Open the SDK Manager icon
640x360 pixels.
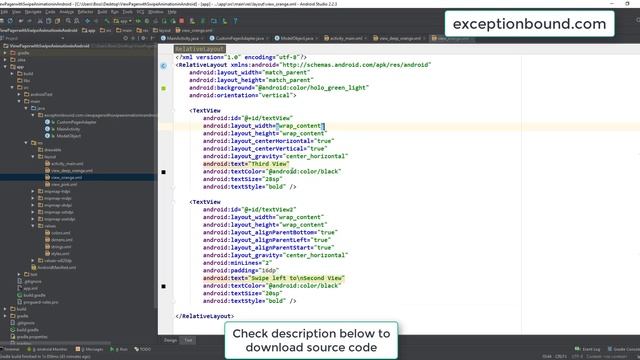[x=225, y=21]
